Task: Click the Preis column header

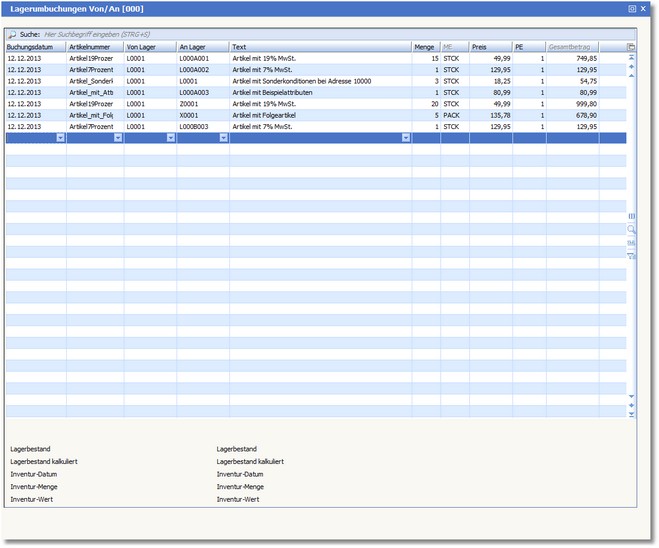Action: click(x=490, y=47)
